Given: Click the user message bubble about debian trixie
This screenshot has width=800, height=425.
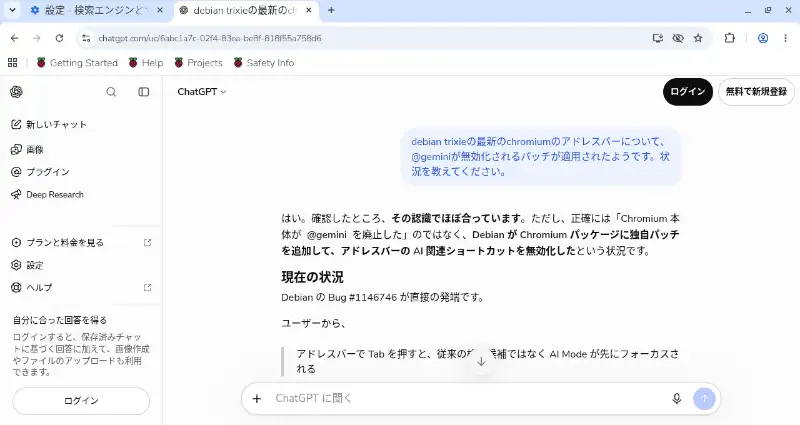Looking at the screenshot, I should click(541, 156).
